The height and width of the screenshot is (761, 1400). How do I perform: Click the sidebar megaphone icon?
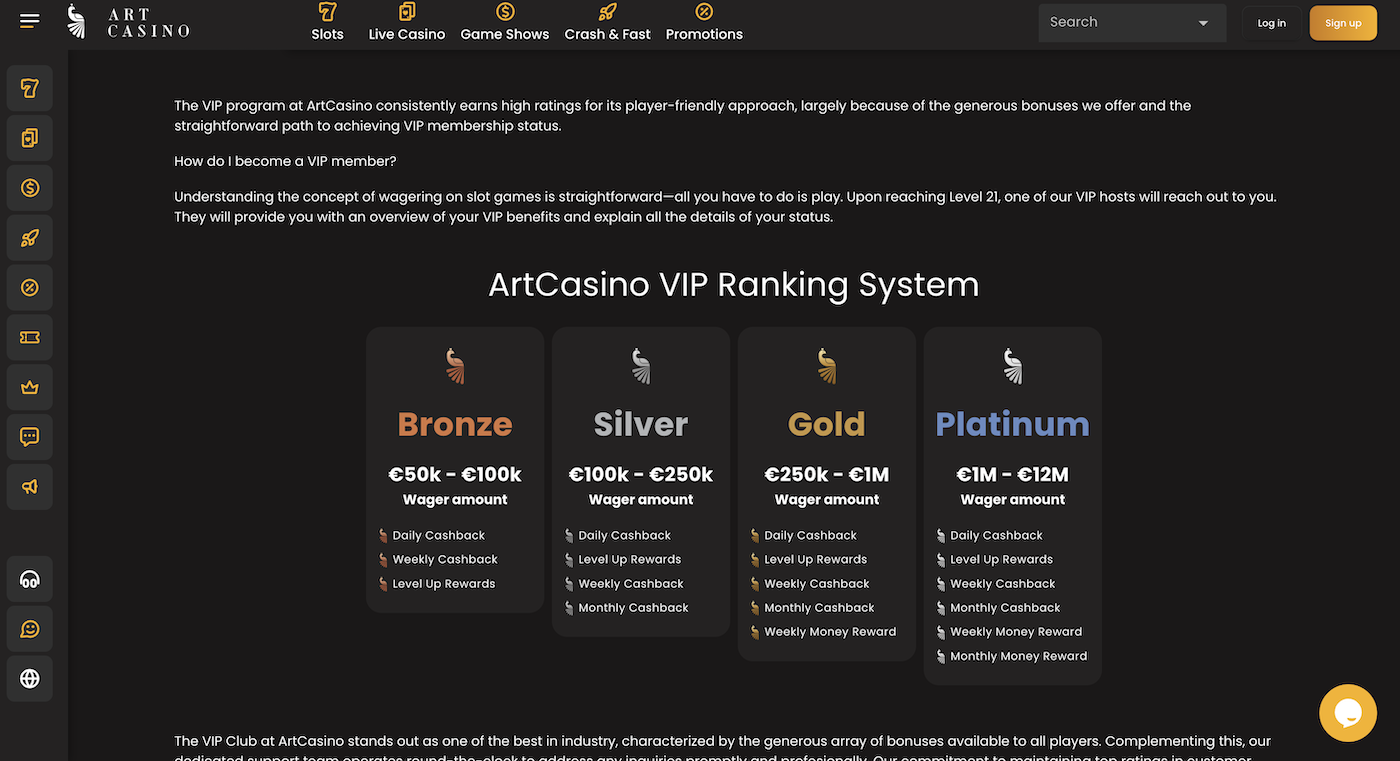[x=30, y=487]
